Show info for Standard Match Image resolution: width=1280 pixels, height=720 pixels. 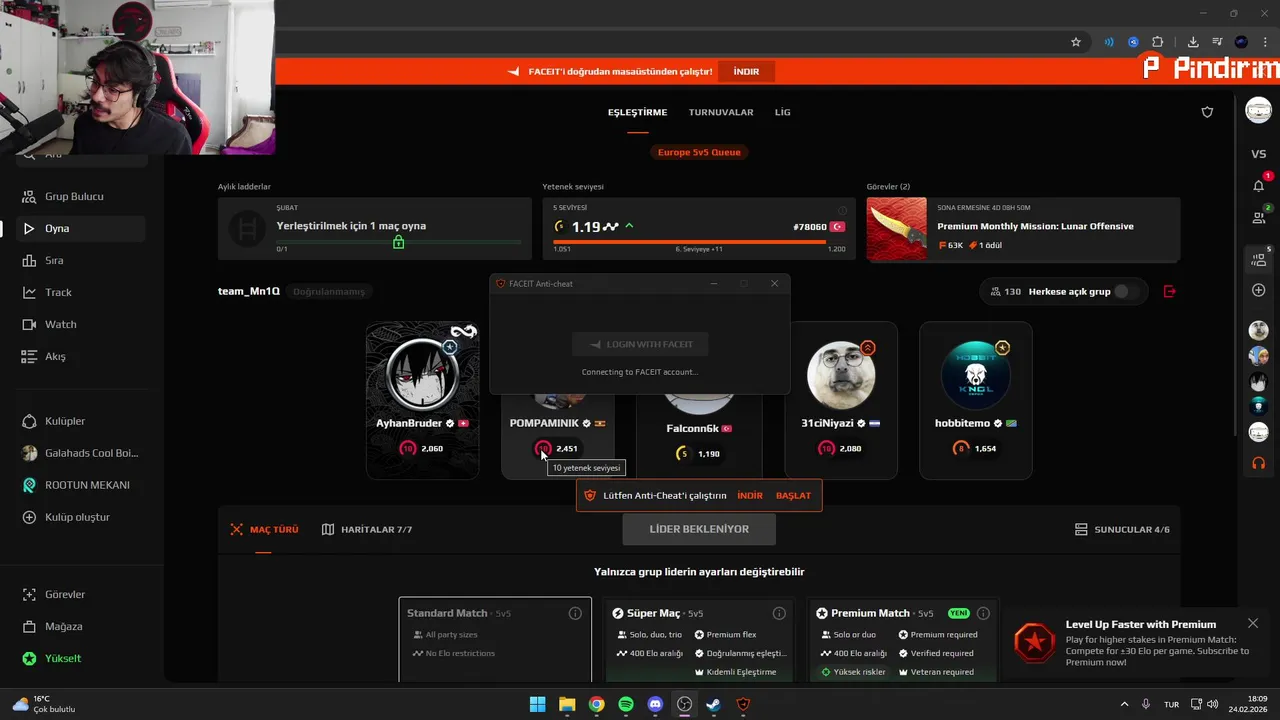tap(575, 613)
